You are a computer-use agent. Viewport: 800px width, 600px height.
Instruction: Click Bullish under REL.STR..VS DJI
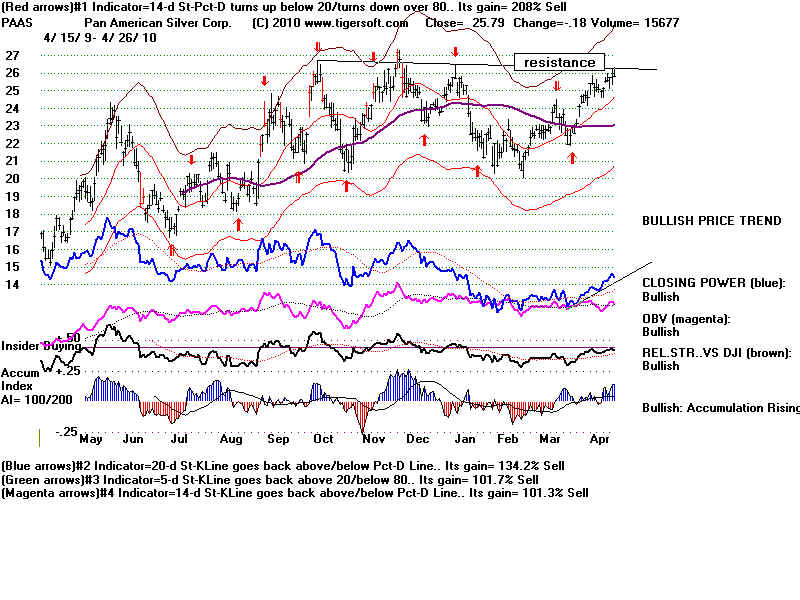(x=661, y=366)
